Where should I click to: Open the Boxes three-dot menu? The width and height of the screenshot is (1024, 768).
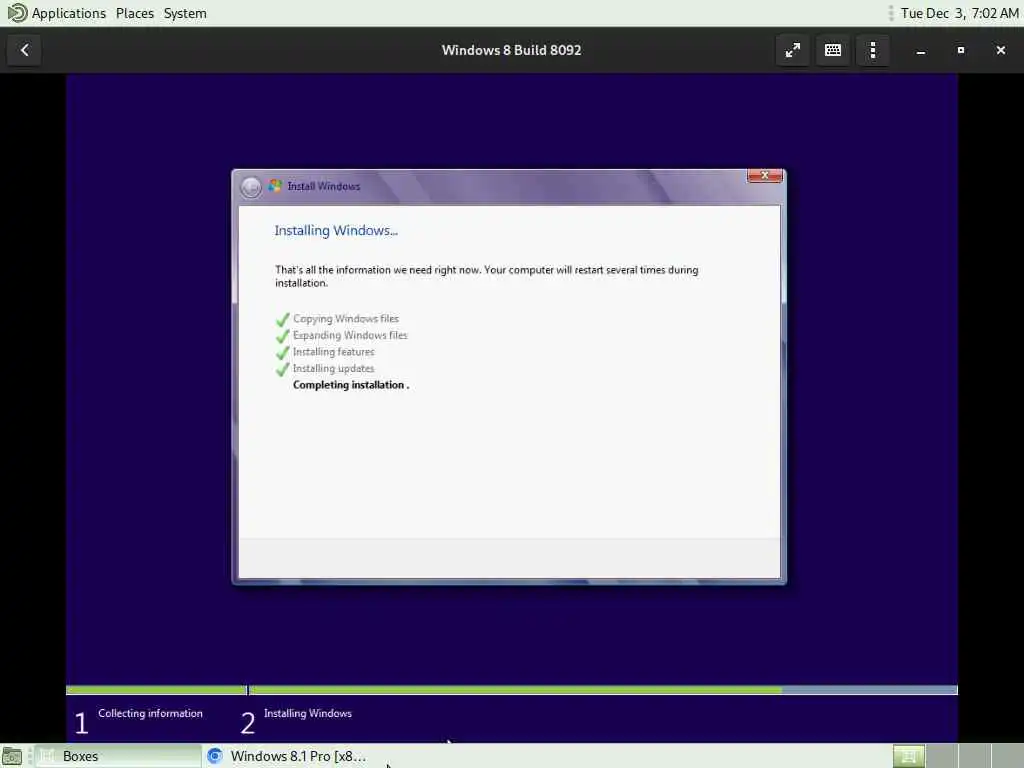tap(872, 50)
